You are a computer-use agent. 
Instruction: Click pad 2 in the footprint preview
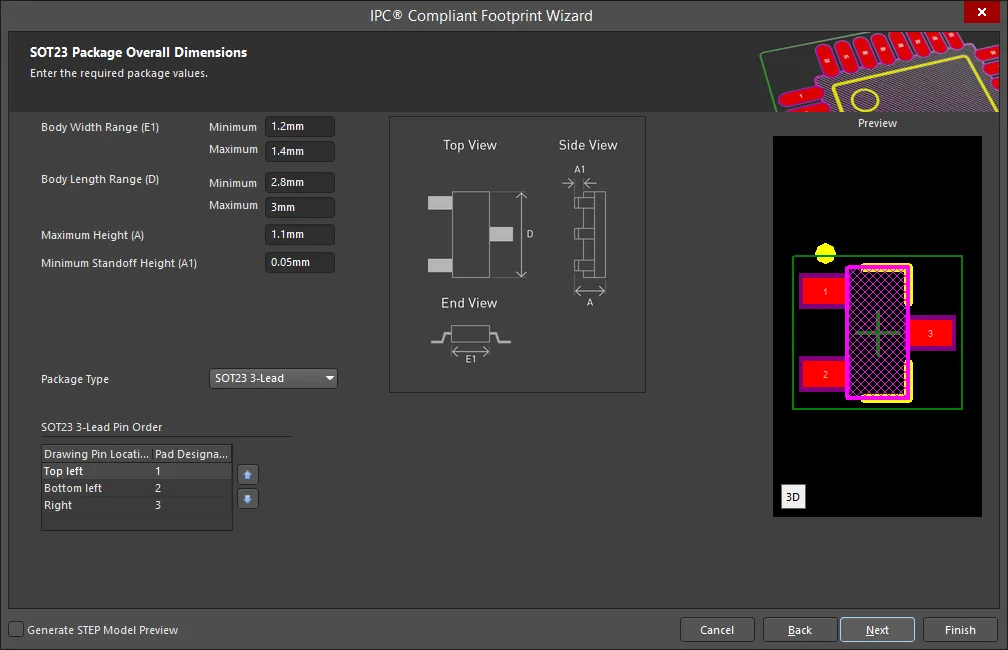tap(824, 374)
